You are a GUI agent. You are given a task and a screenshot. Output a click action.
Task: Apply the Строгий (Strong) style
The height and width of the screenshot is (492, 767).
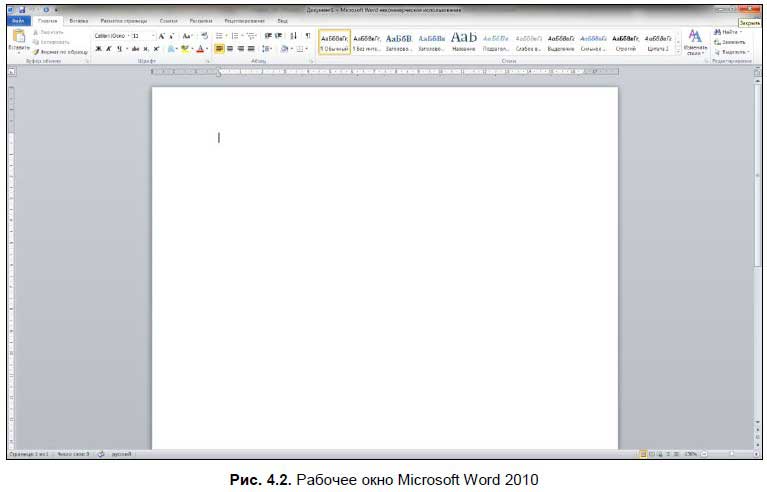[626, 42]
